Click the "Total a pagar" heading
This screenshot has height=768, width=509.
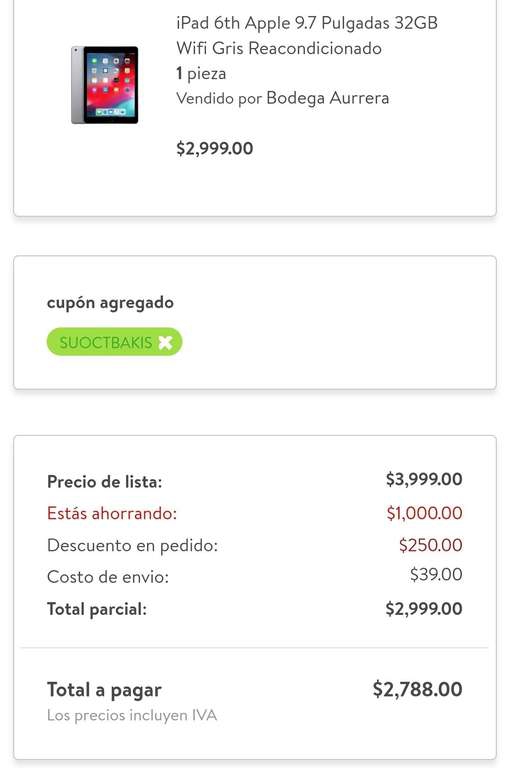coord(104,690)
